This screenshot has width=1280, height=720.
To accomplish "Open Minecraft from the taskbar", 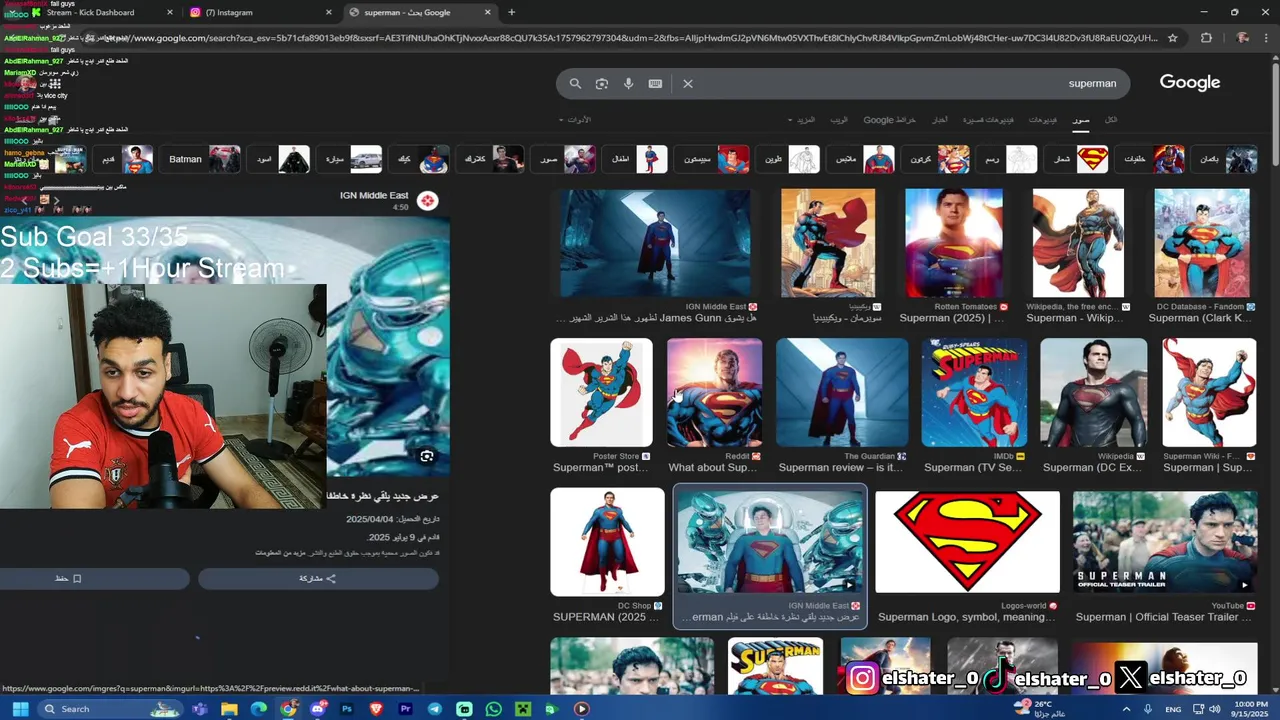I will (522, 709).
